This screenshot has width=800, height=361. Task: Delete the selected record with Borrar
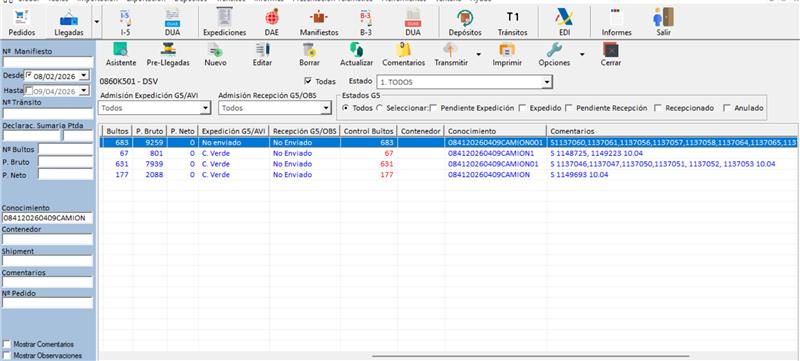tap(309, 55)
